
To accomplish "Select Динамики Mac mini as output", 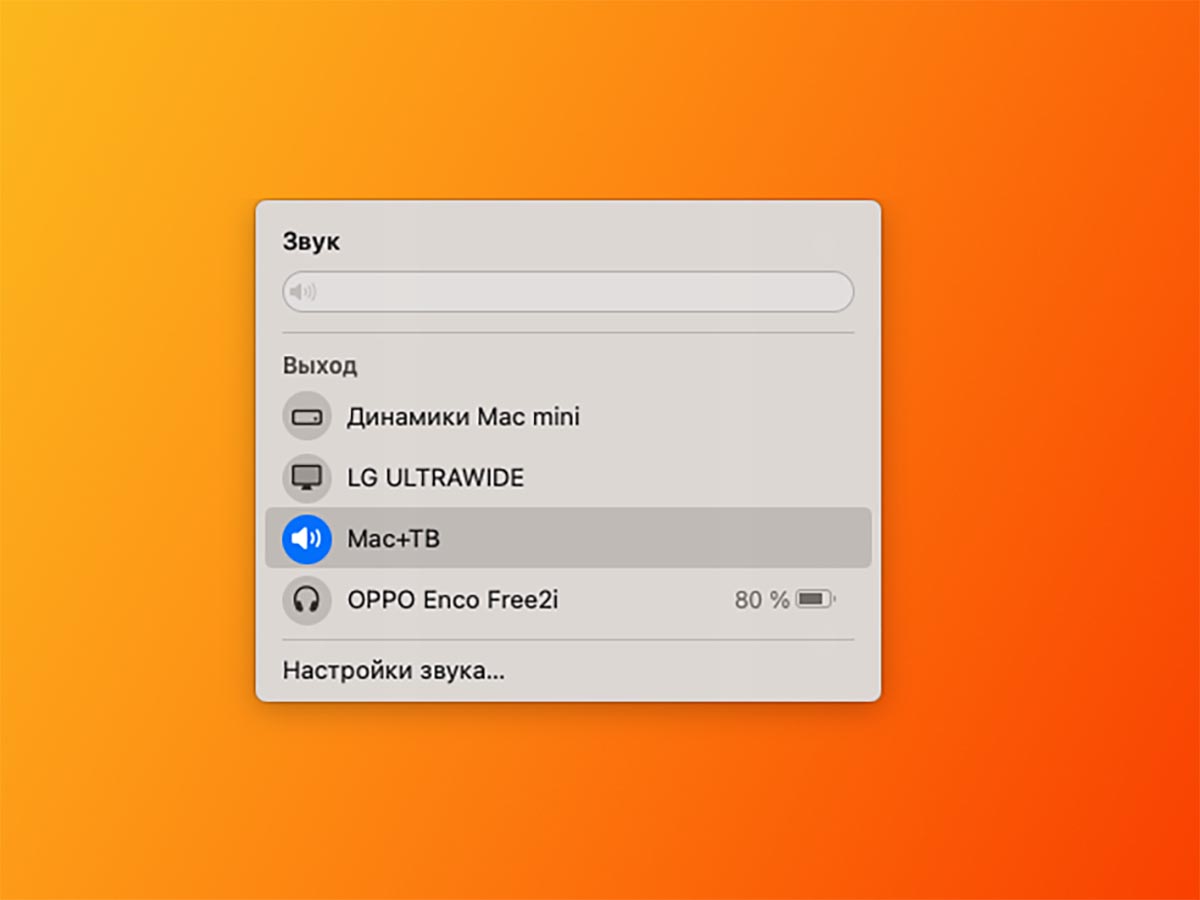I will (568, 416).
